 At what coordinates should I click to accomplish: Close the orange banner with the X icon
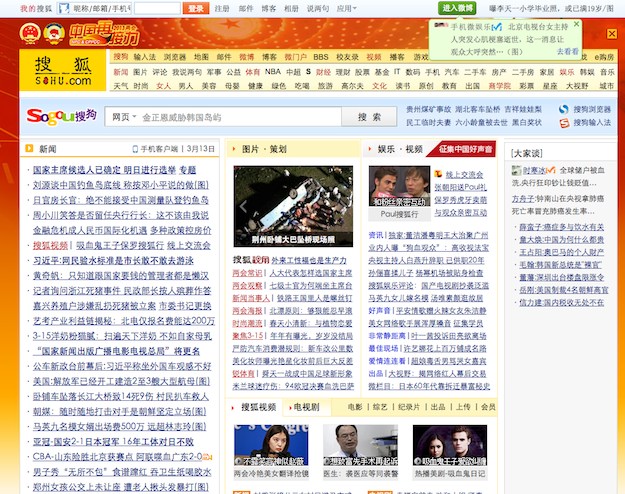(612, 34)
